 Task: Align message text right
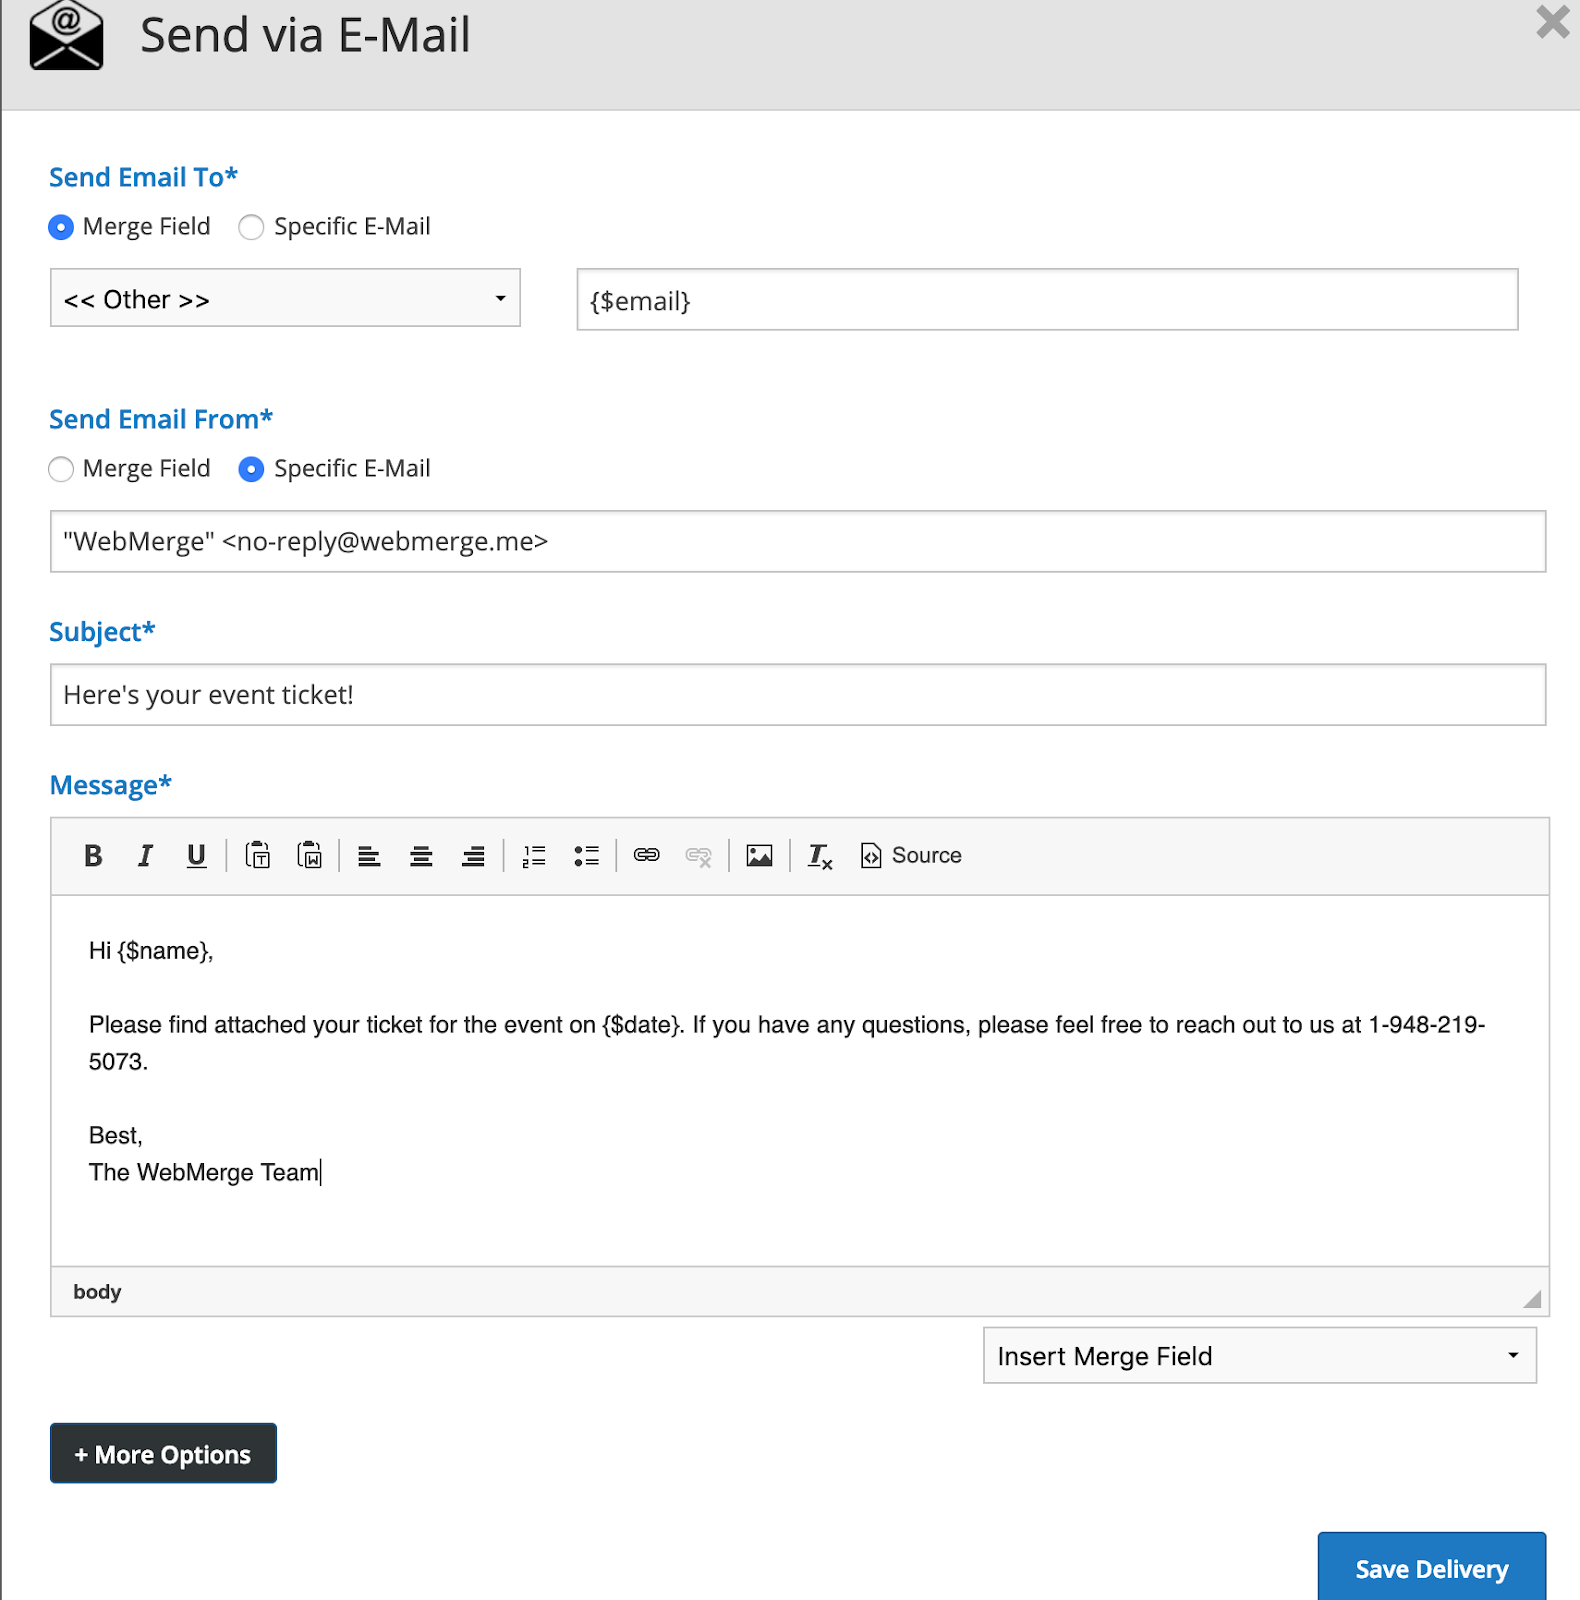[473, 856]
